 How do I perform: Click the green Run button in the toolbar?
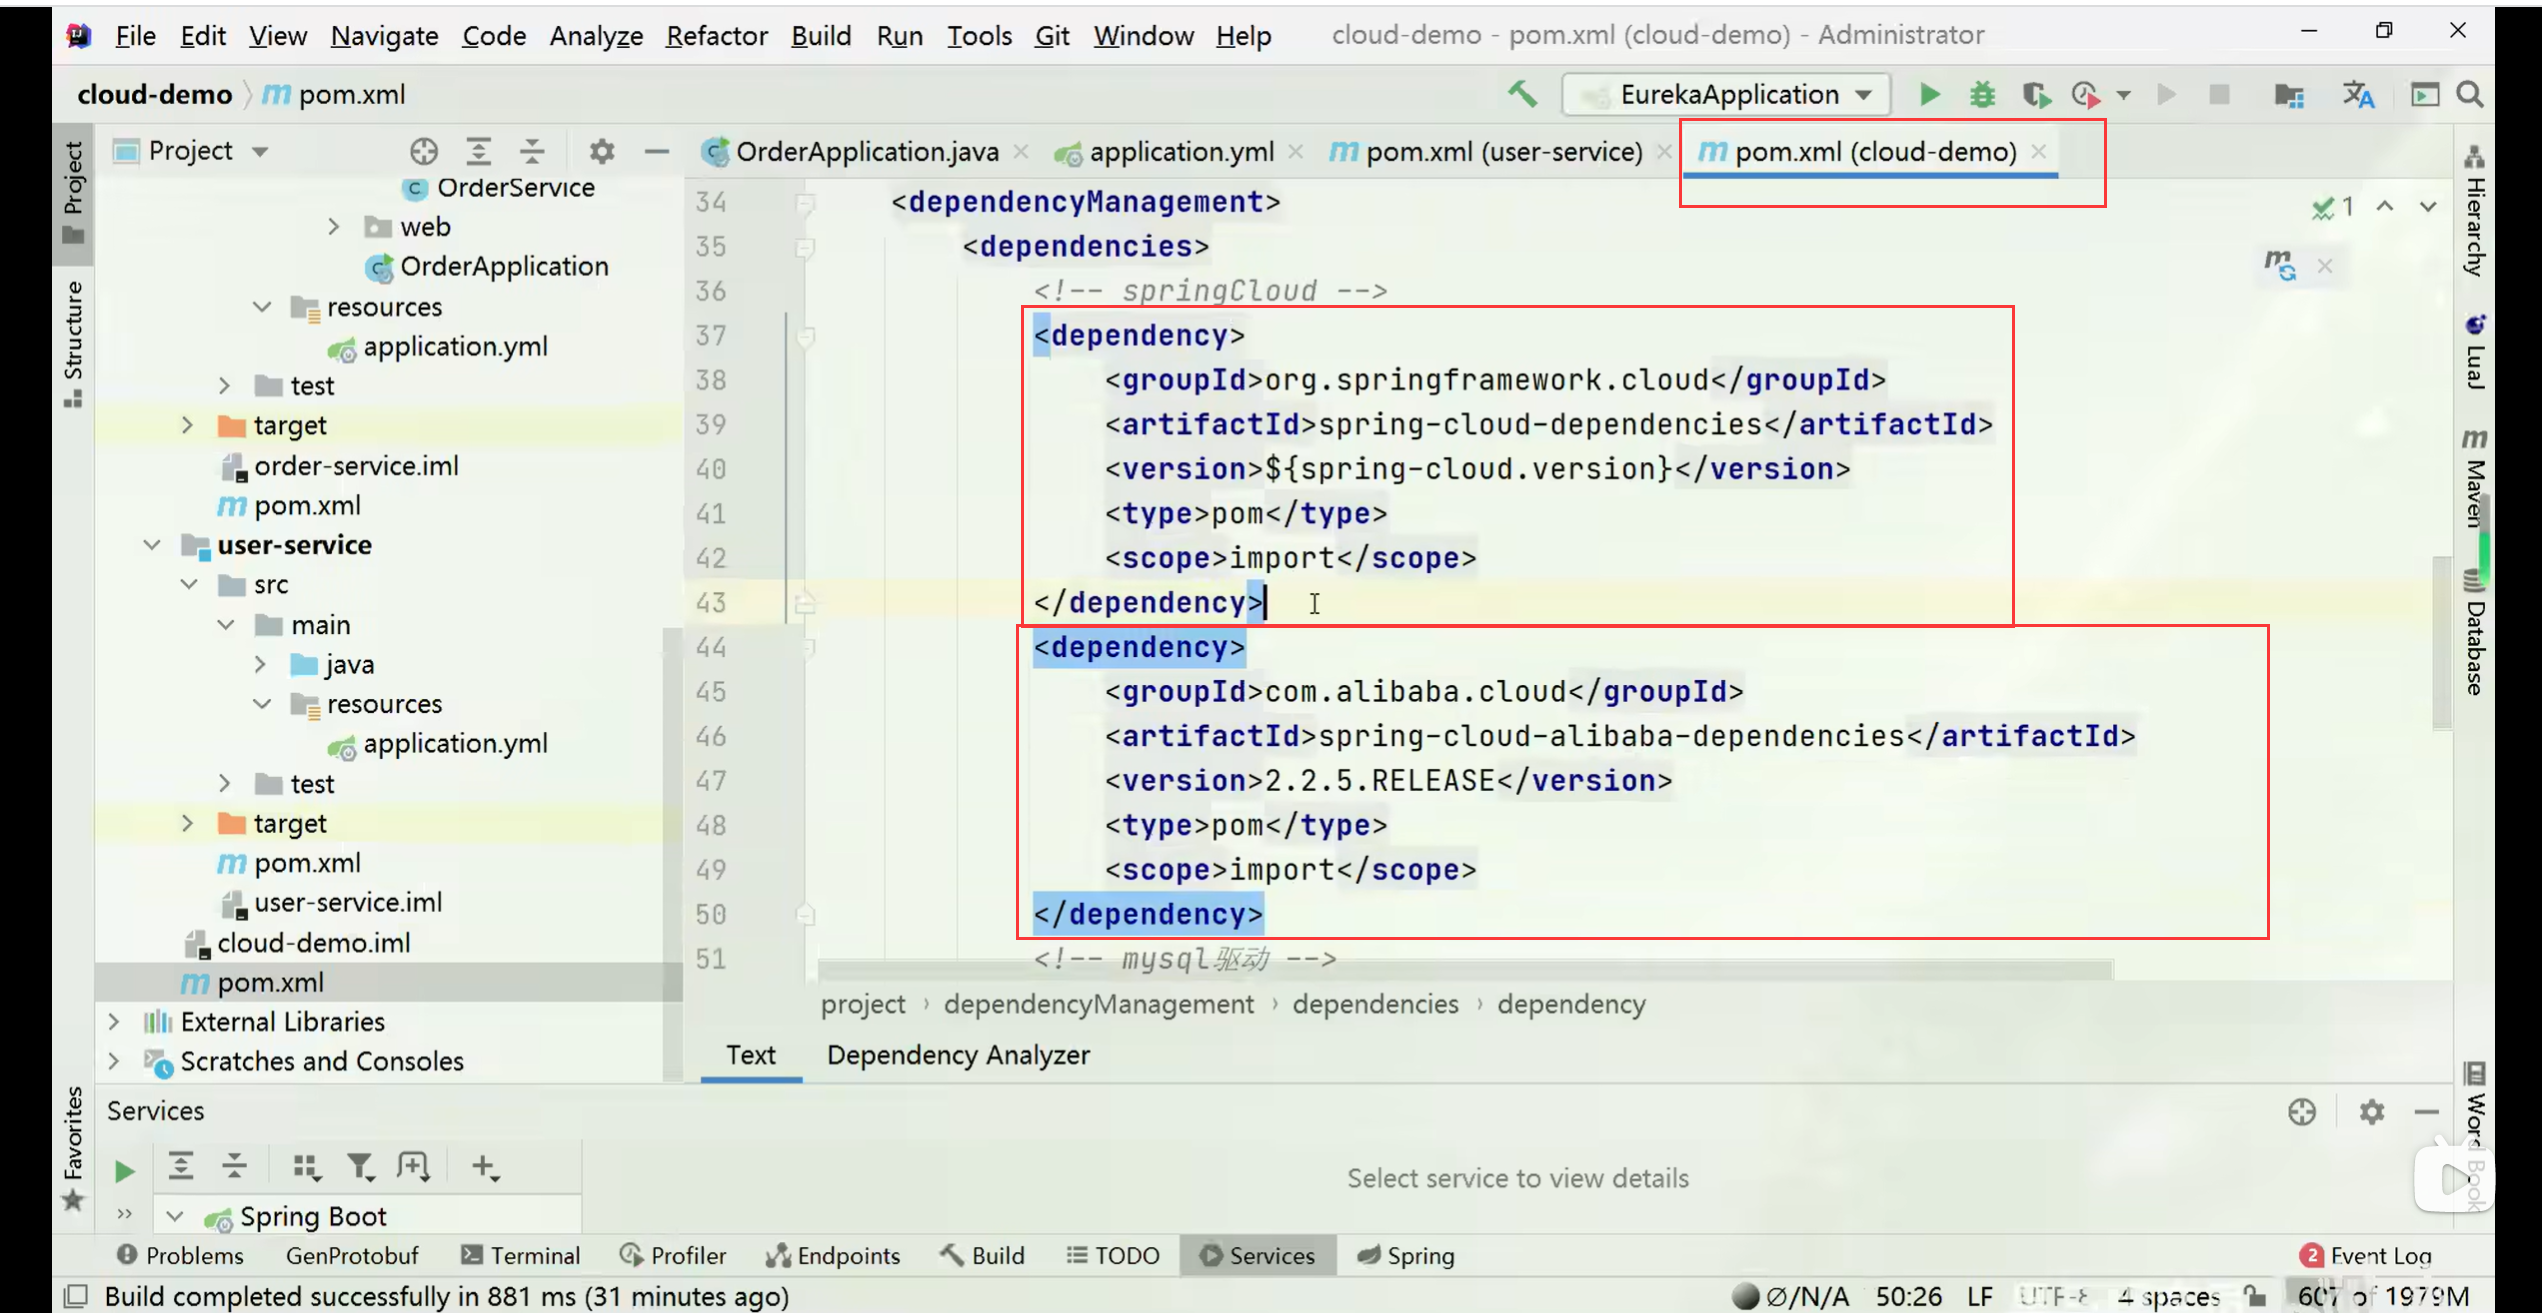click(x=1929, y=95)
